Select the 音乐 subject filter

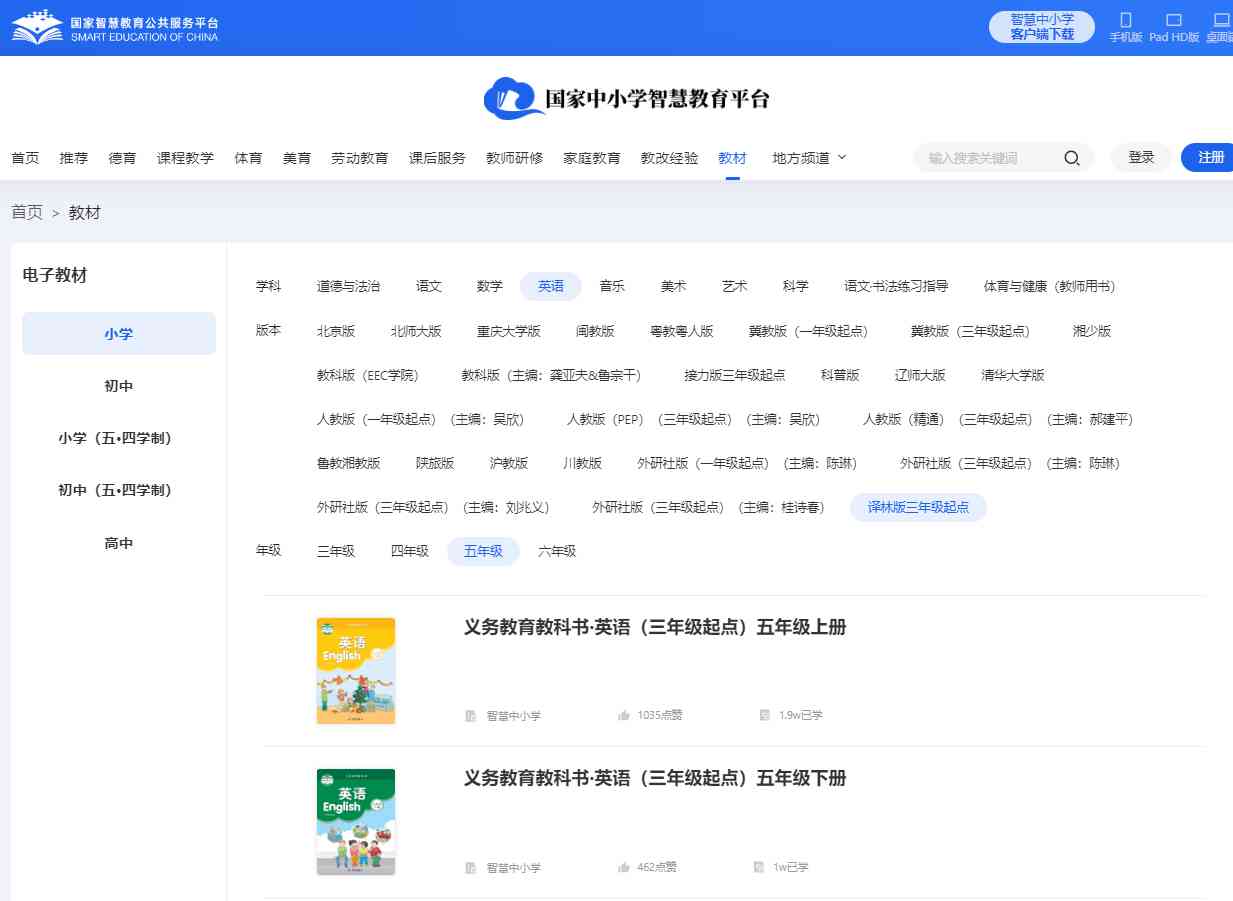[x=612, y=286]
